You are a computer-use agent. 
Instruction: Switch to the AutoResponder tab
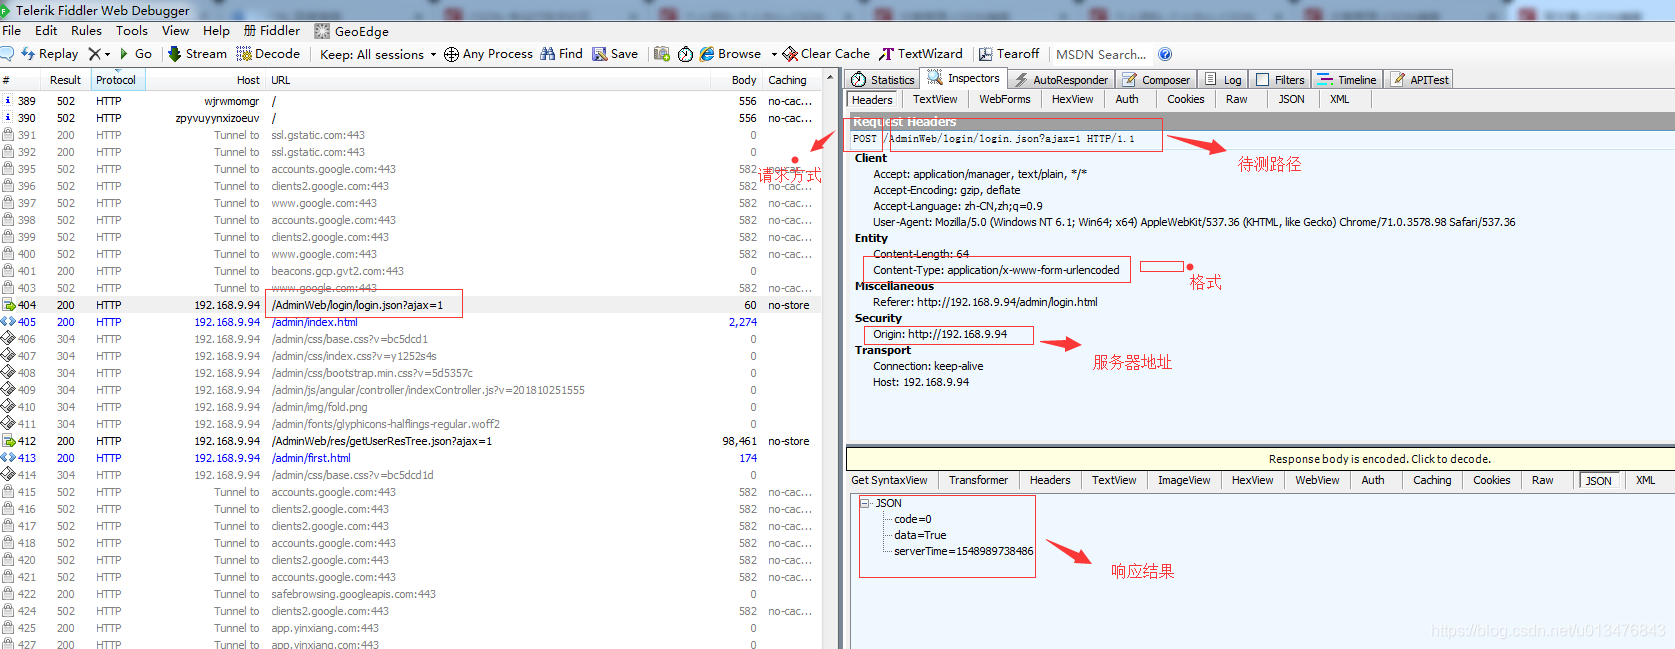[x=1060, y=80]
